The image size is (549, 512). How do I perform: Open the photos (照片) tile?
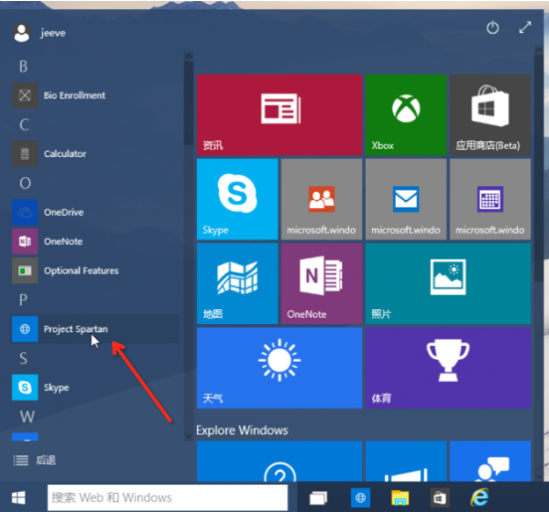448,283
